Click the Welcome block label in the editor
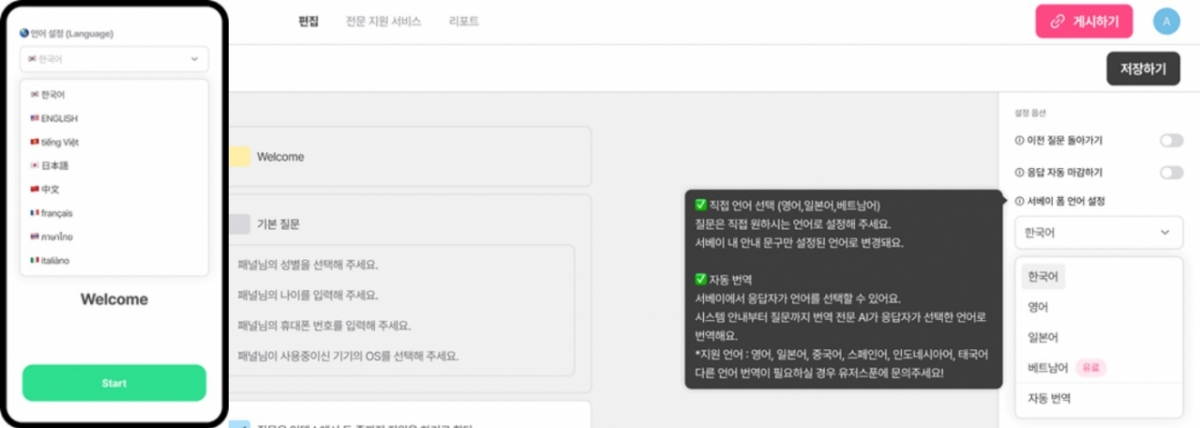Image resolution: width=1200 pixels, height=428 pixels. pyautogui.click(x=280, y=157)
